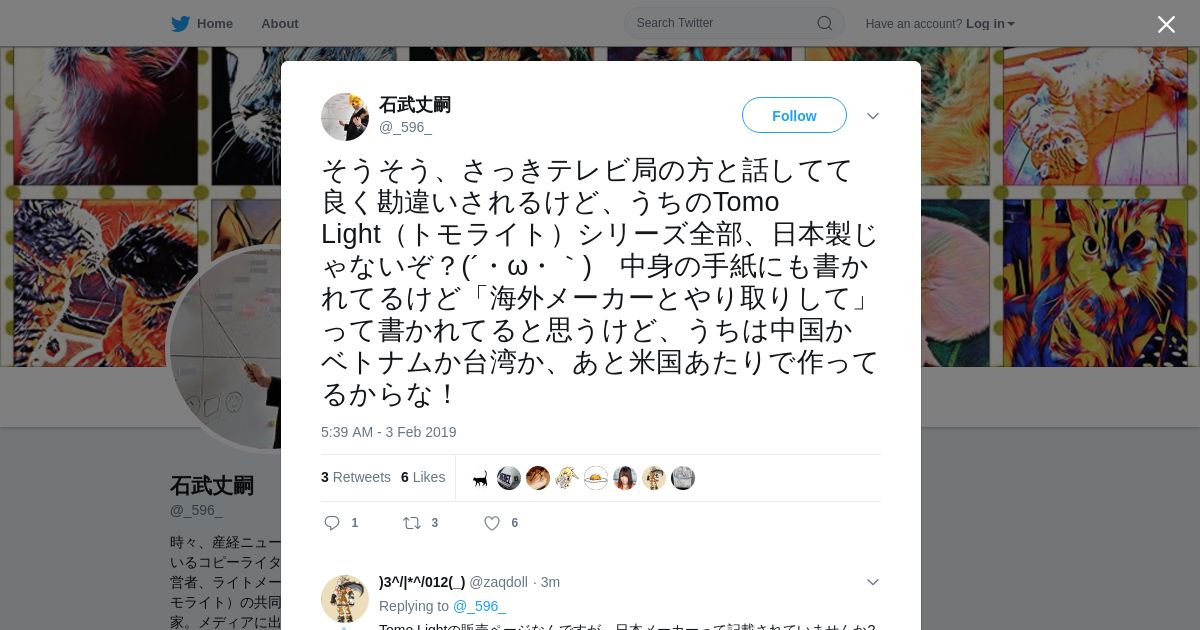
Task: Open the @_596_ reply mention link
Action: (x=479, y=606)
